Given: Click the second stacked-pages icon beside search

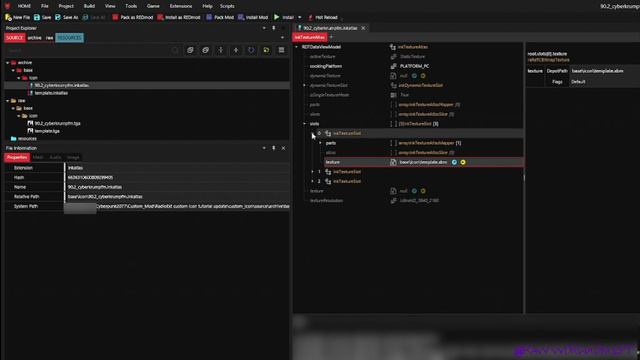Looking at the screenshot, I should pos(205,50).
